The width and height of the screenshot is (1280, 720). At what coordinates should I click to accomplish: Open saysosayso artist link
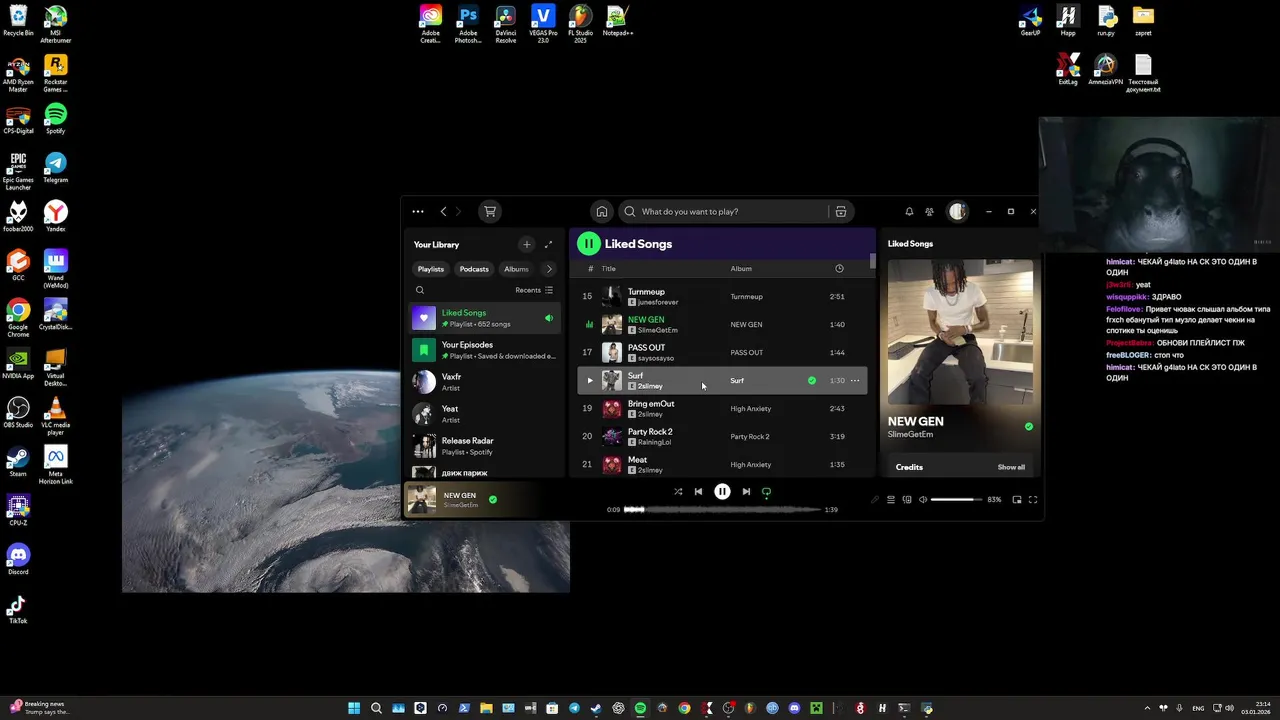pos(656,358)
